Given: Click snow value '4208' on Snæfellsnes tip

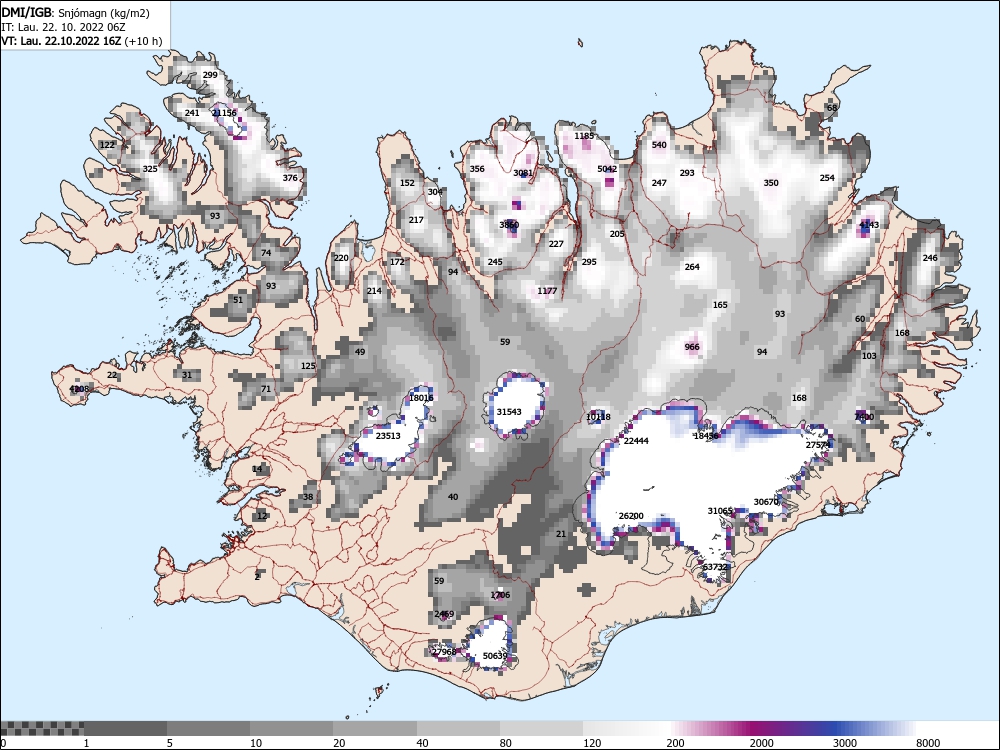Looking at the screenshot, I should 79,389.
